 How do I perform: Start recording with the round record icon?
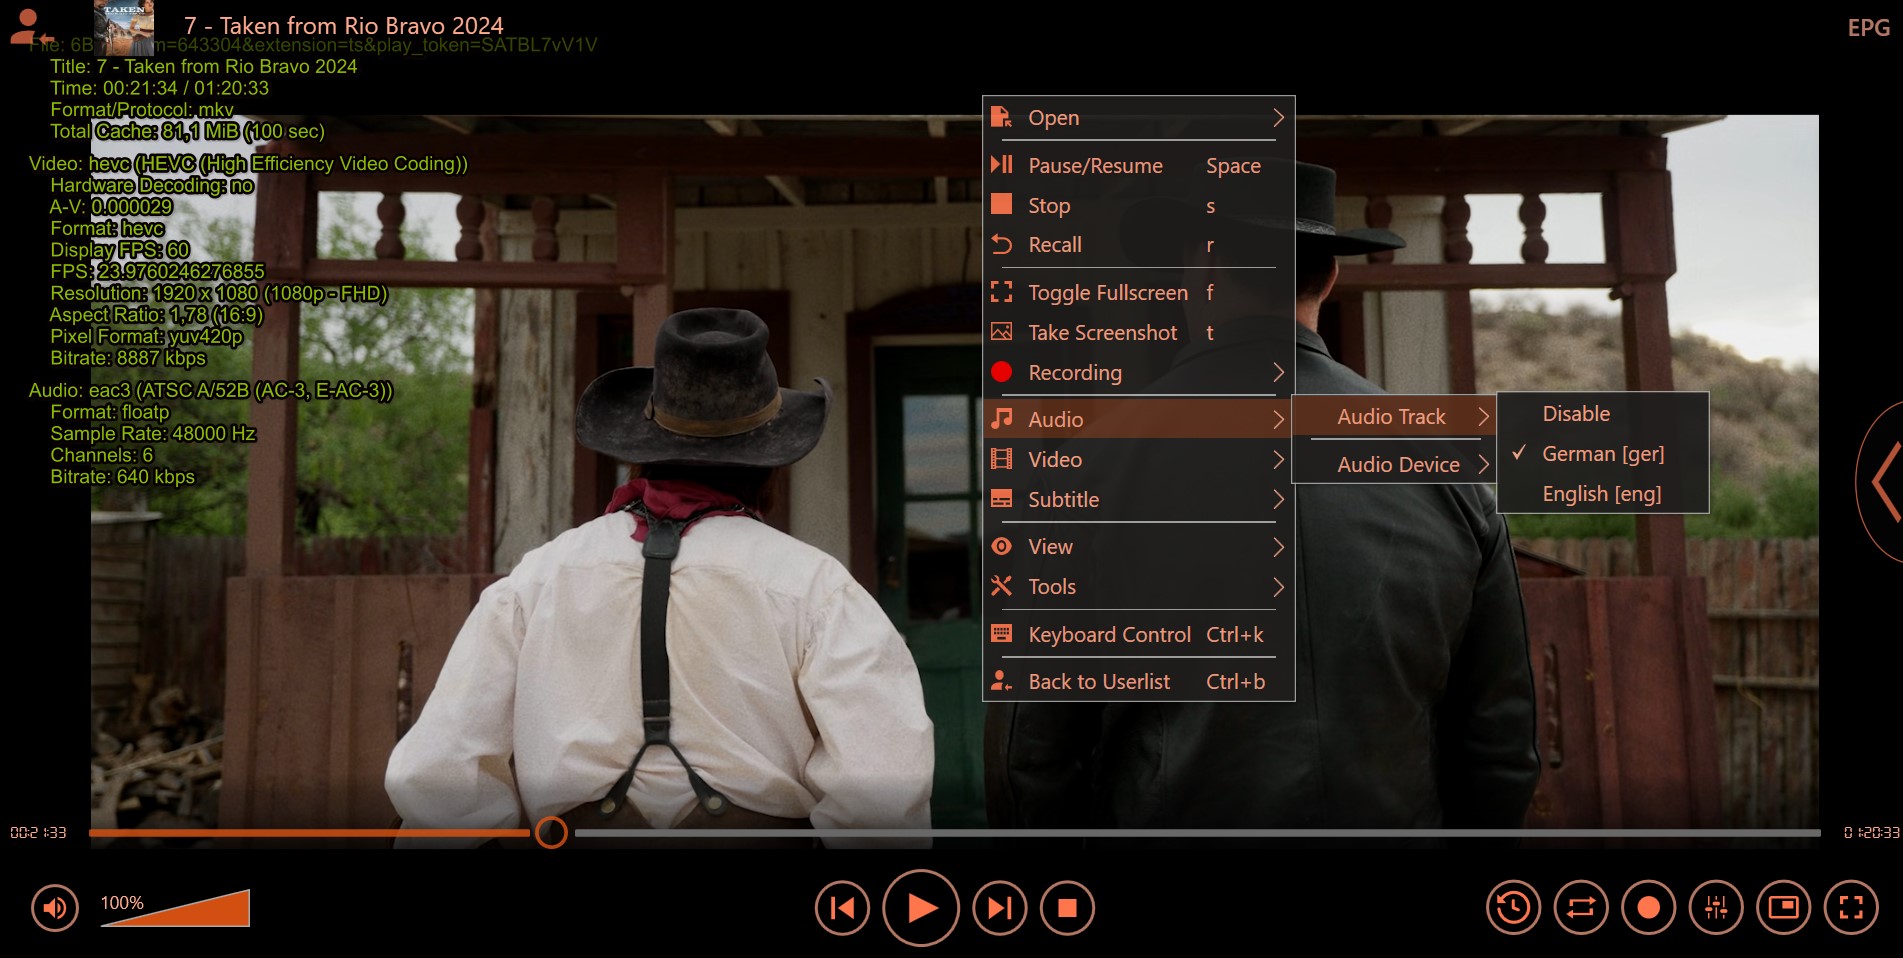1648,907
